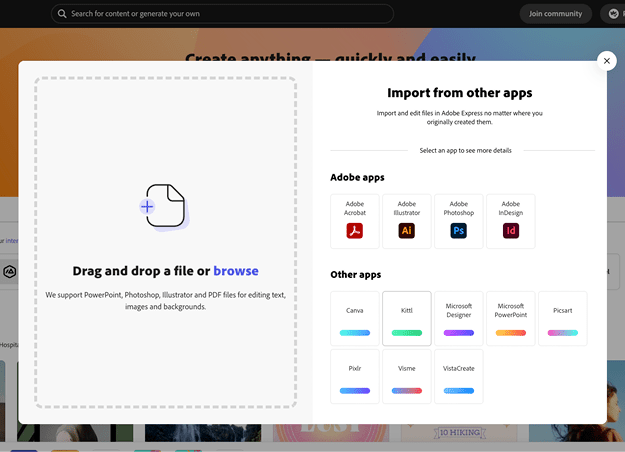Choose VistaCreate under Other apps
The image size is (625, 452).
coord(459,376)
